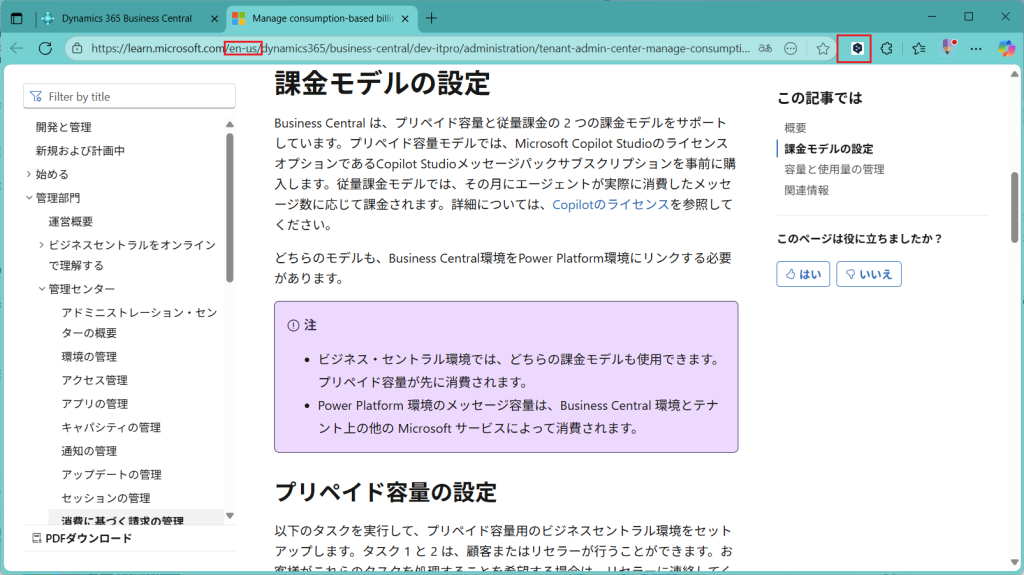
Task: Open 通知の管理 in the sidebar
Action: [x=89, y=451]
